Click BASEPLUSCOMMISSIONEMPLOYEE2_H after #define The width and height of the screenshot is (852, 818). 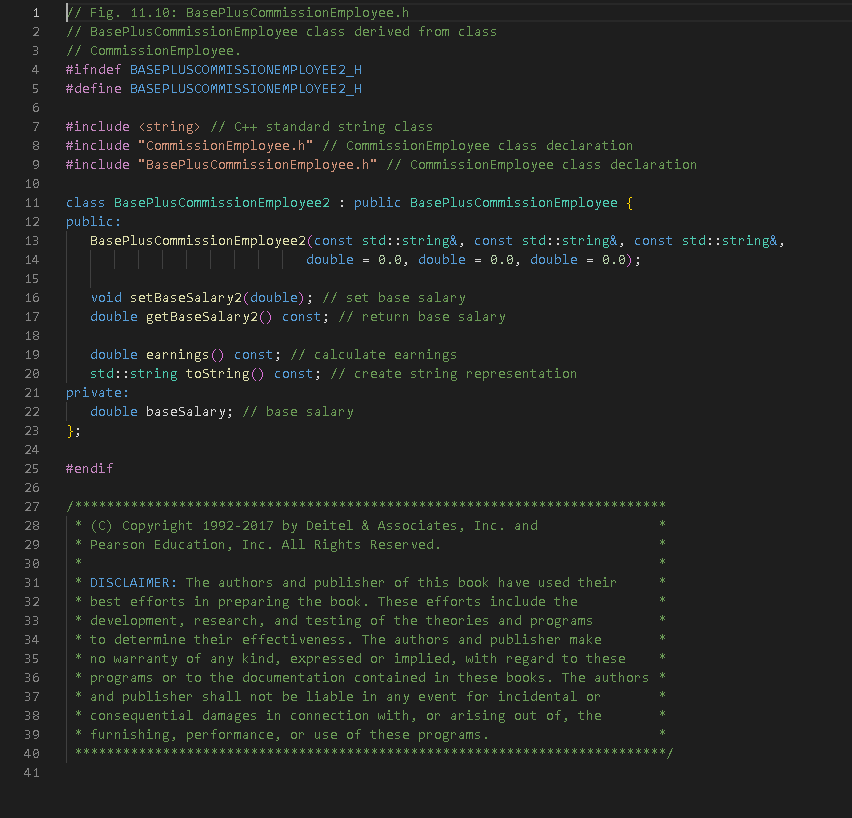coord(246,89)
